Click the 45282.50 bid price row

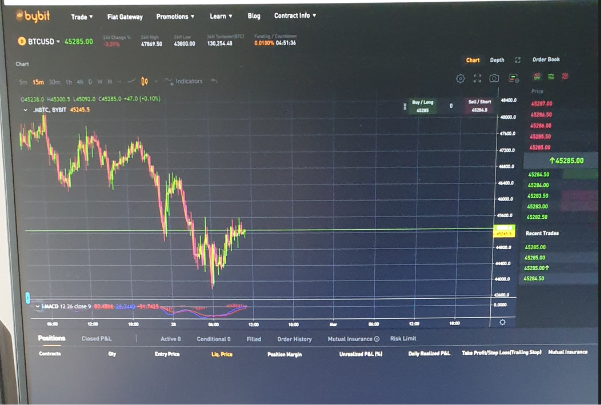[x=537, y=217]
